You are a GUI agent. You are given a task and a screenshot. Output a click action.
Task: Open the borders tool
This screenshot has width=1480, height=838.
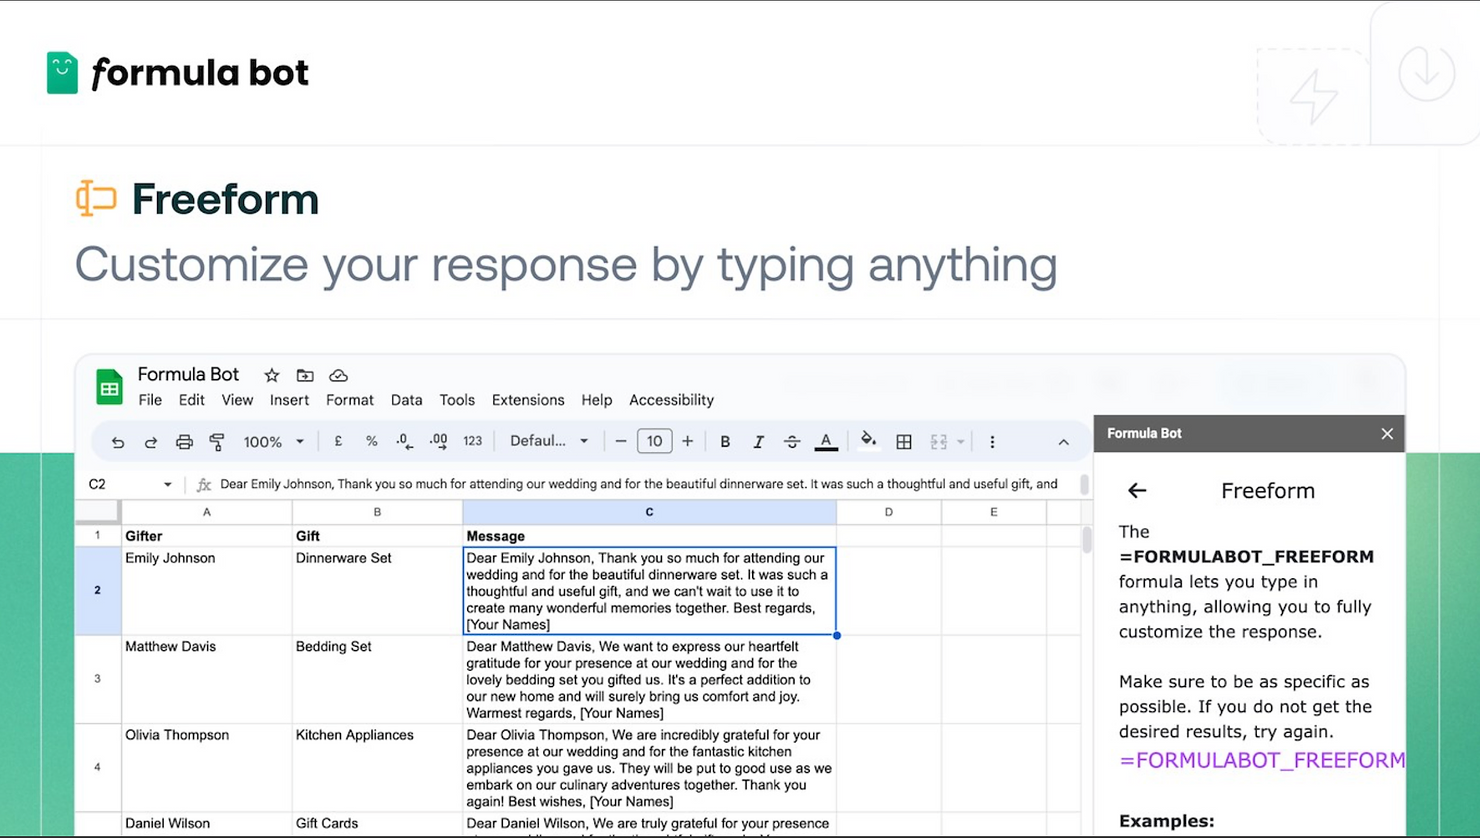pos(904,442)
